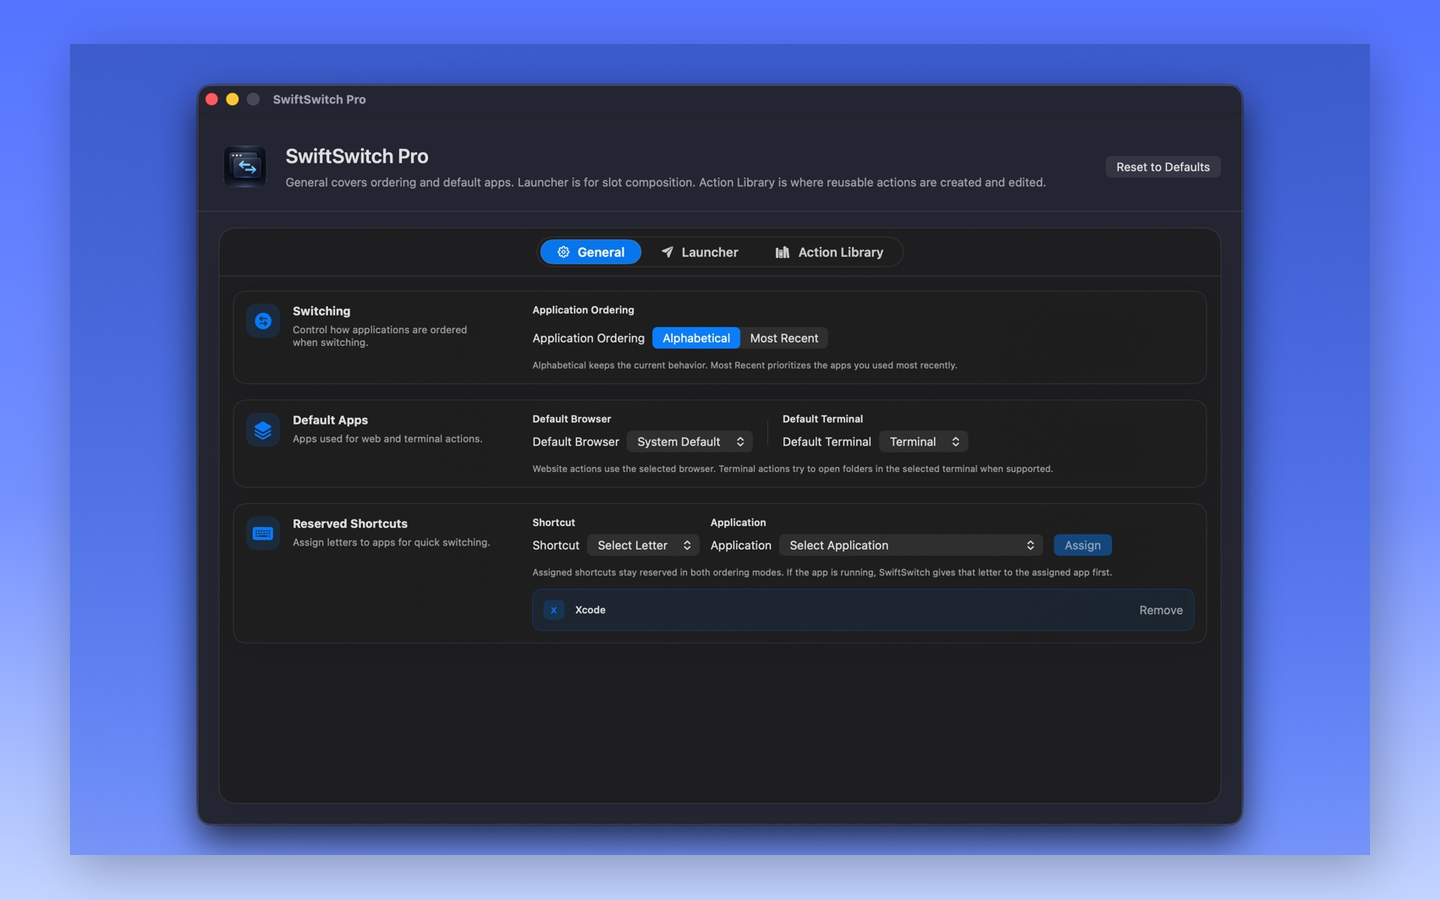
Task: Click the SwiftSwitch Pro header title
Action: 357,156
